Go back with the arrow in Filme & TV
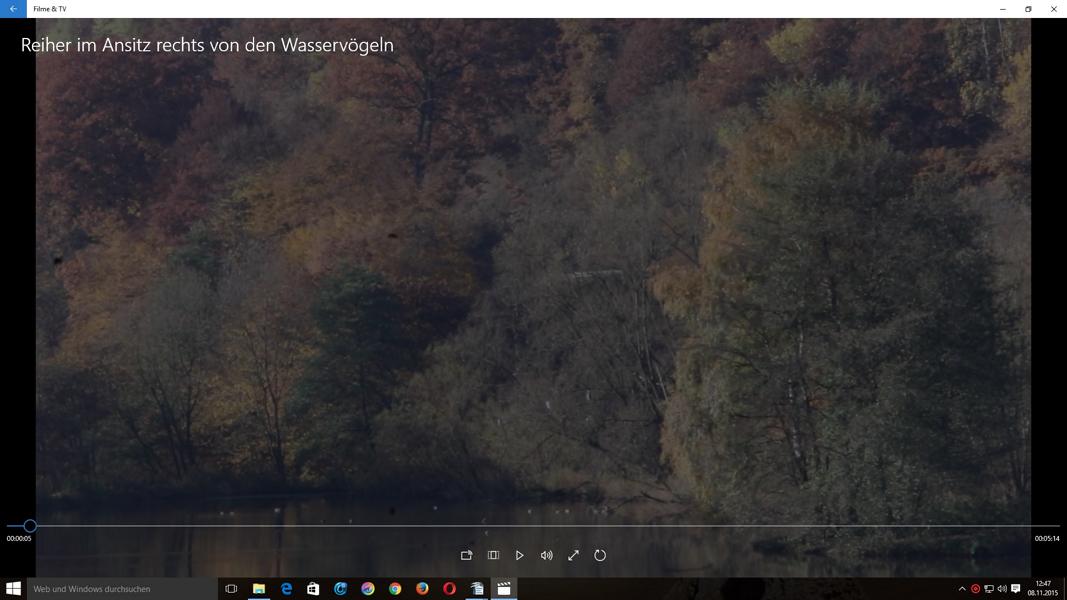Viewport: 1067px width, 600px height. click(x=13, y=9)
